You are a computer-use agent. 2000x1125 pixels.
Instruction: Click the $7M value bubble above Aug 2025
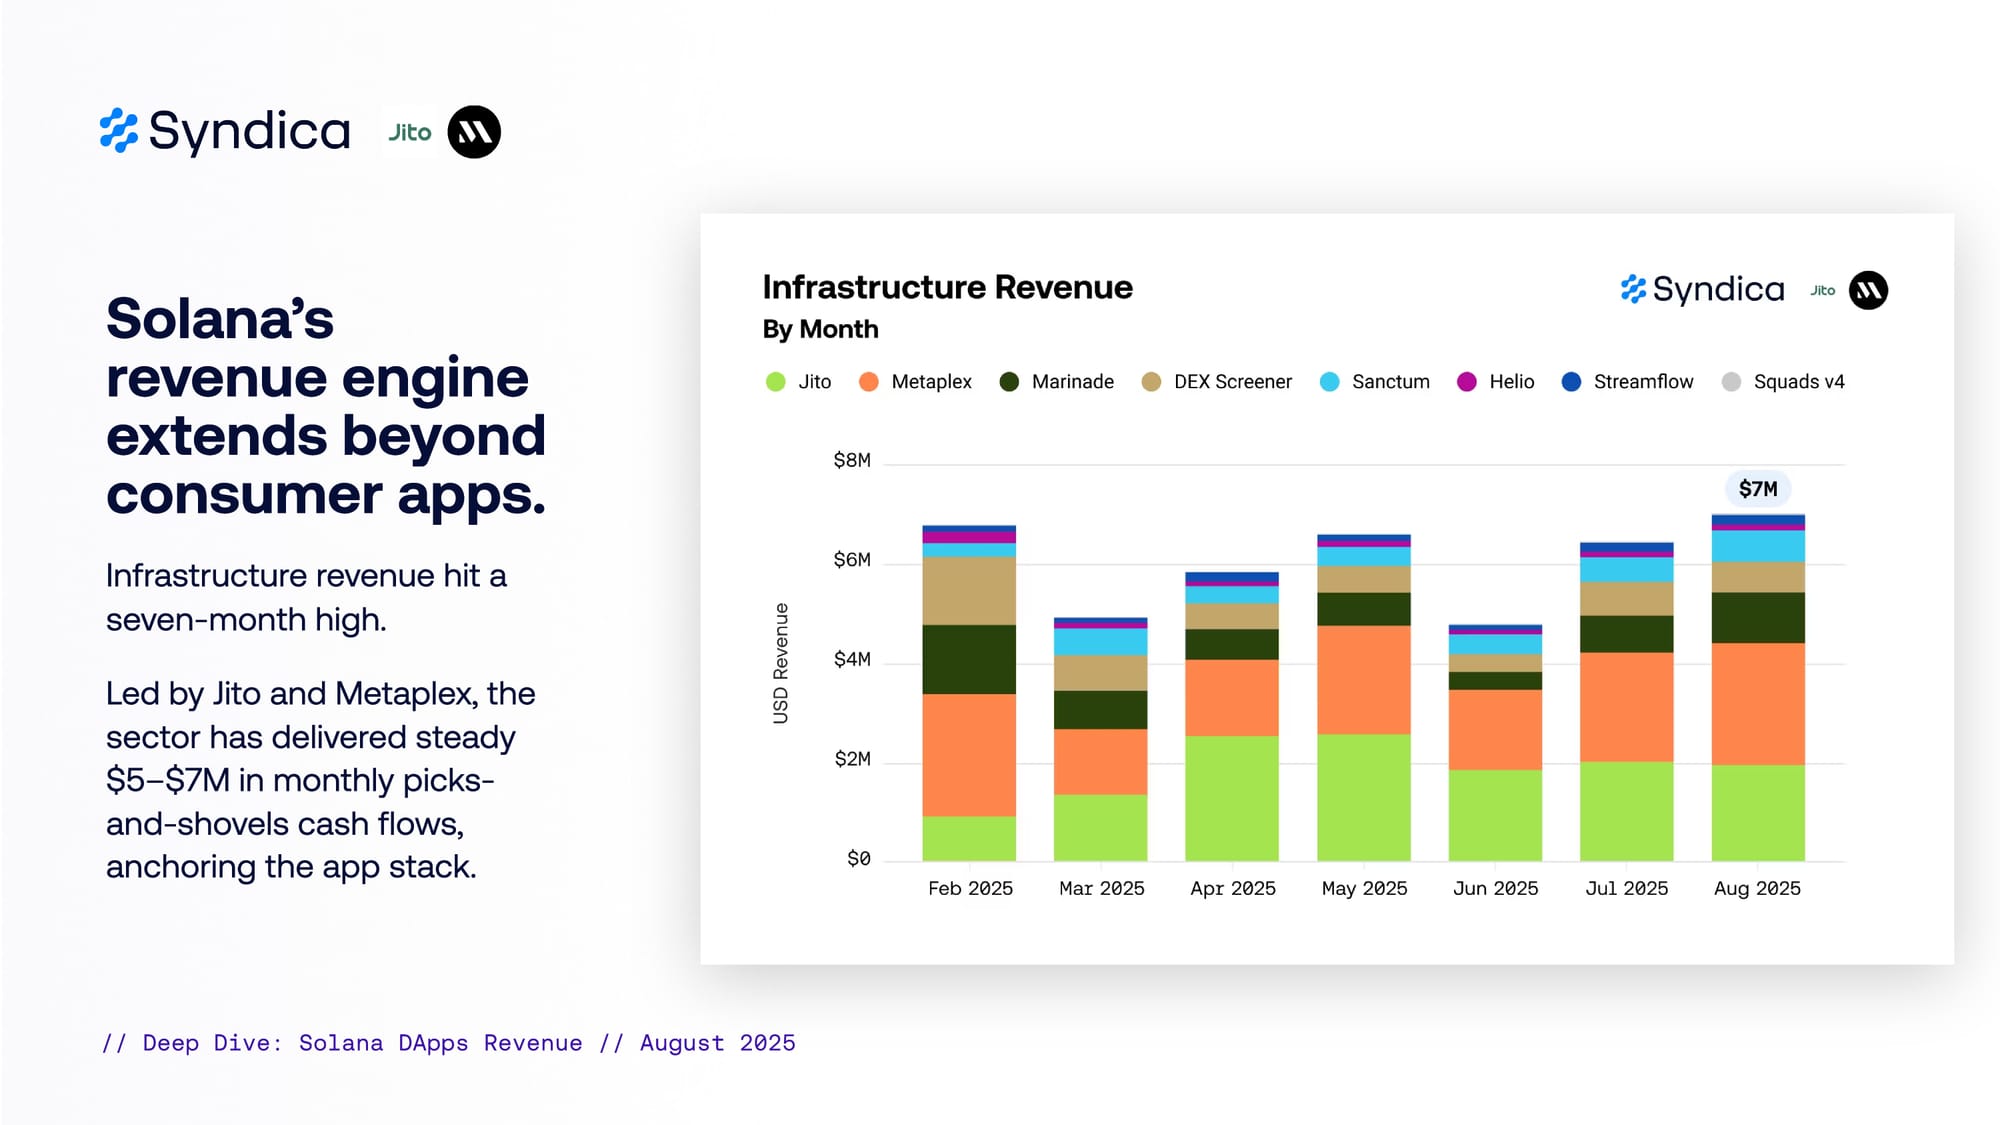pos(1758,488)
